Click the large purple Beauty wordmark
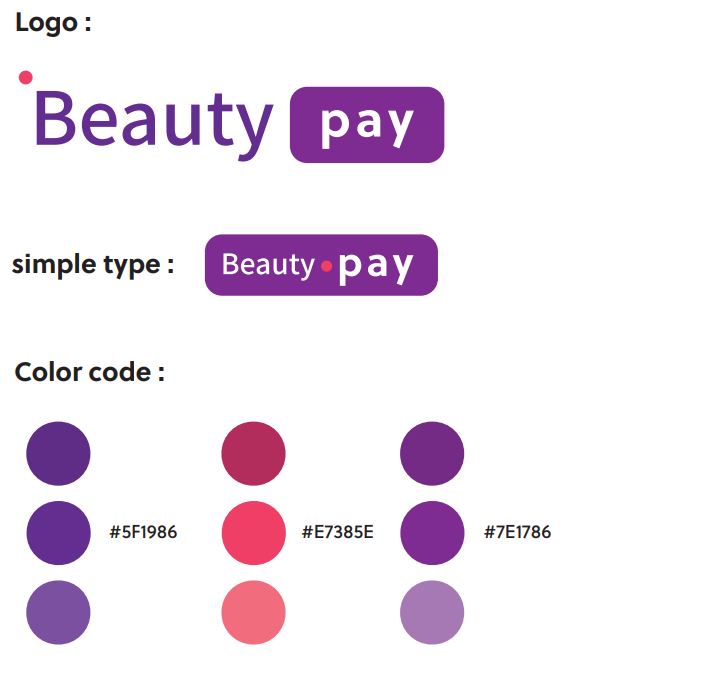The image size is (724, 690). [154, 125]
